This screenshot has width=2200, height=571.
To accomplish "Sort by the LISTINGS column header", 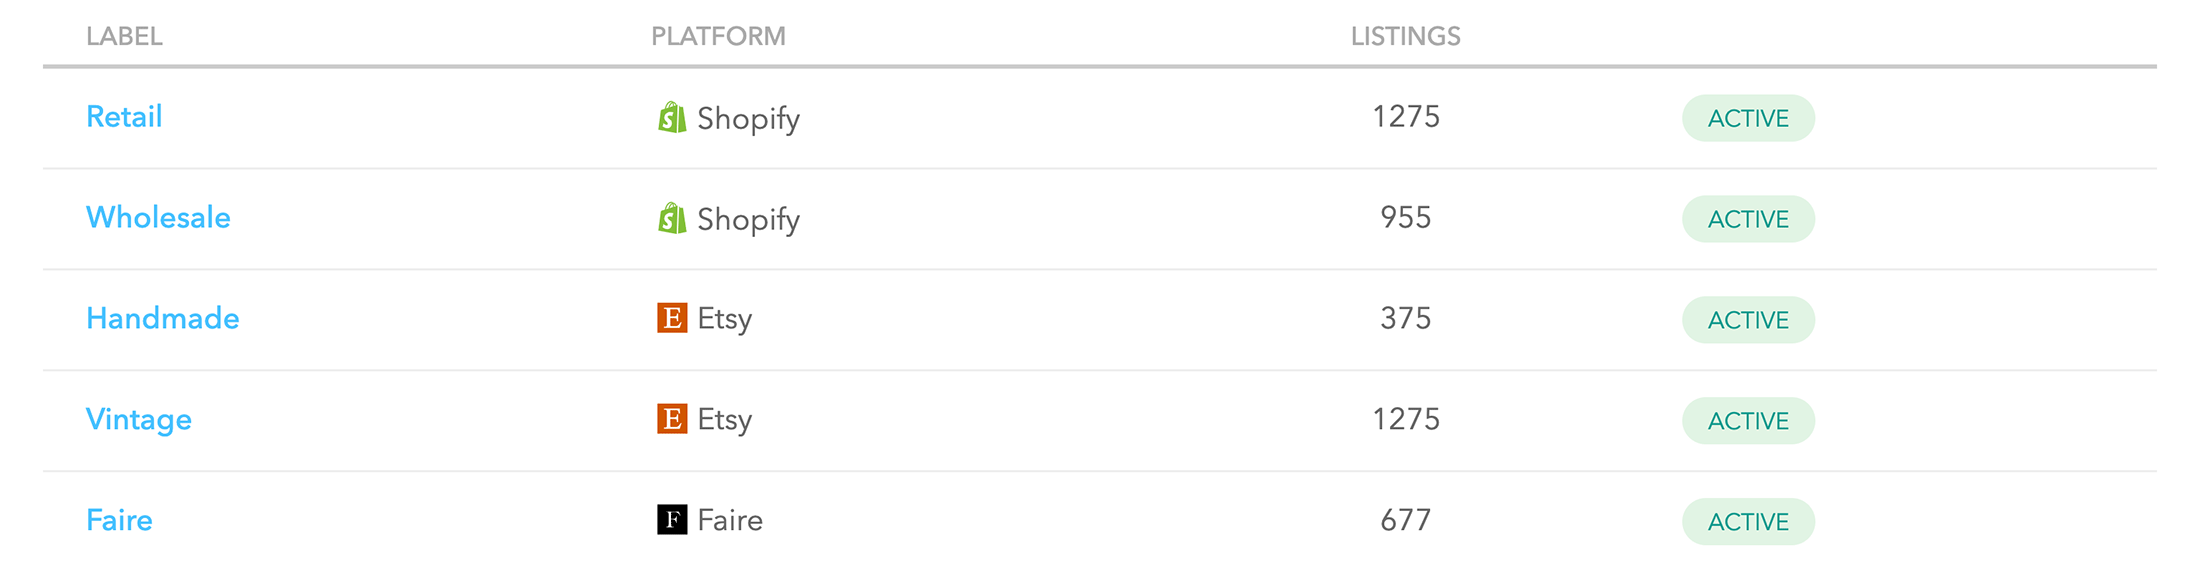I will [1406, 37].
